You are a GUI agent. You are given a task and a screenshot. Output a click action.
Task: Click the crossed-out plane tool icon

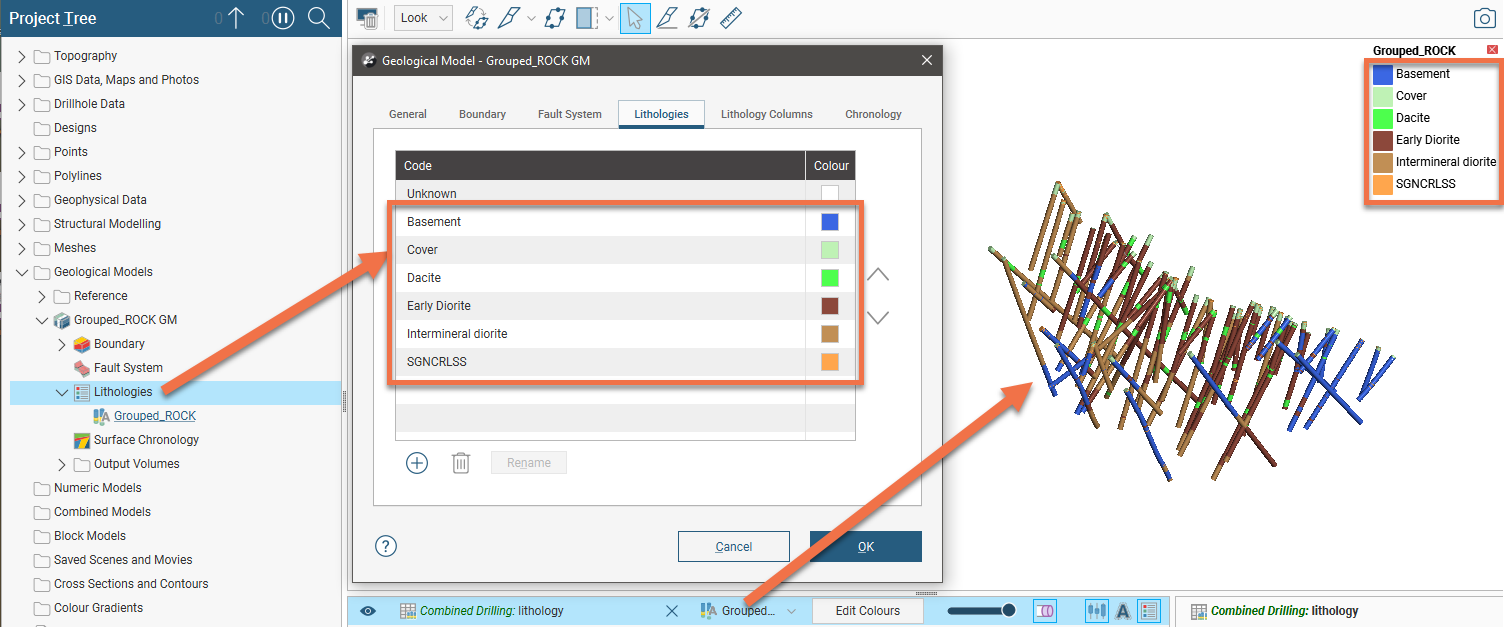[699, 18]
